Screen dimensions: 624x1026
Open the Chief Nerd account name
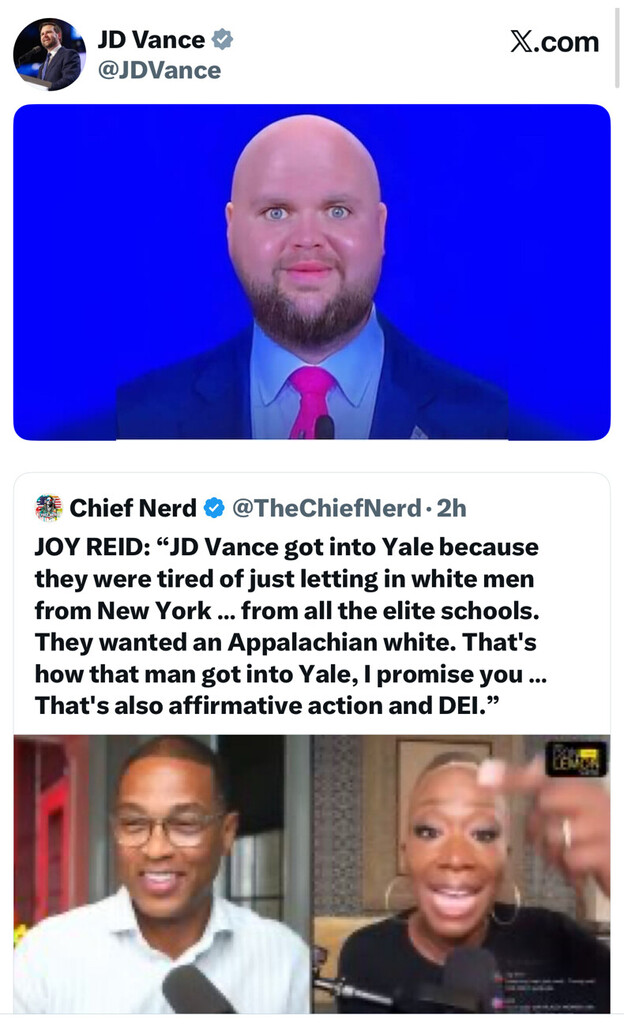click(x=133, y=508)
